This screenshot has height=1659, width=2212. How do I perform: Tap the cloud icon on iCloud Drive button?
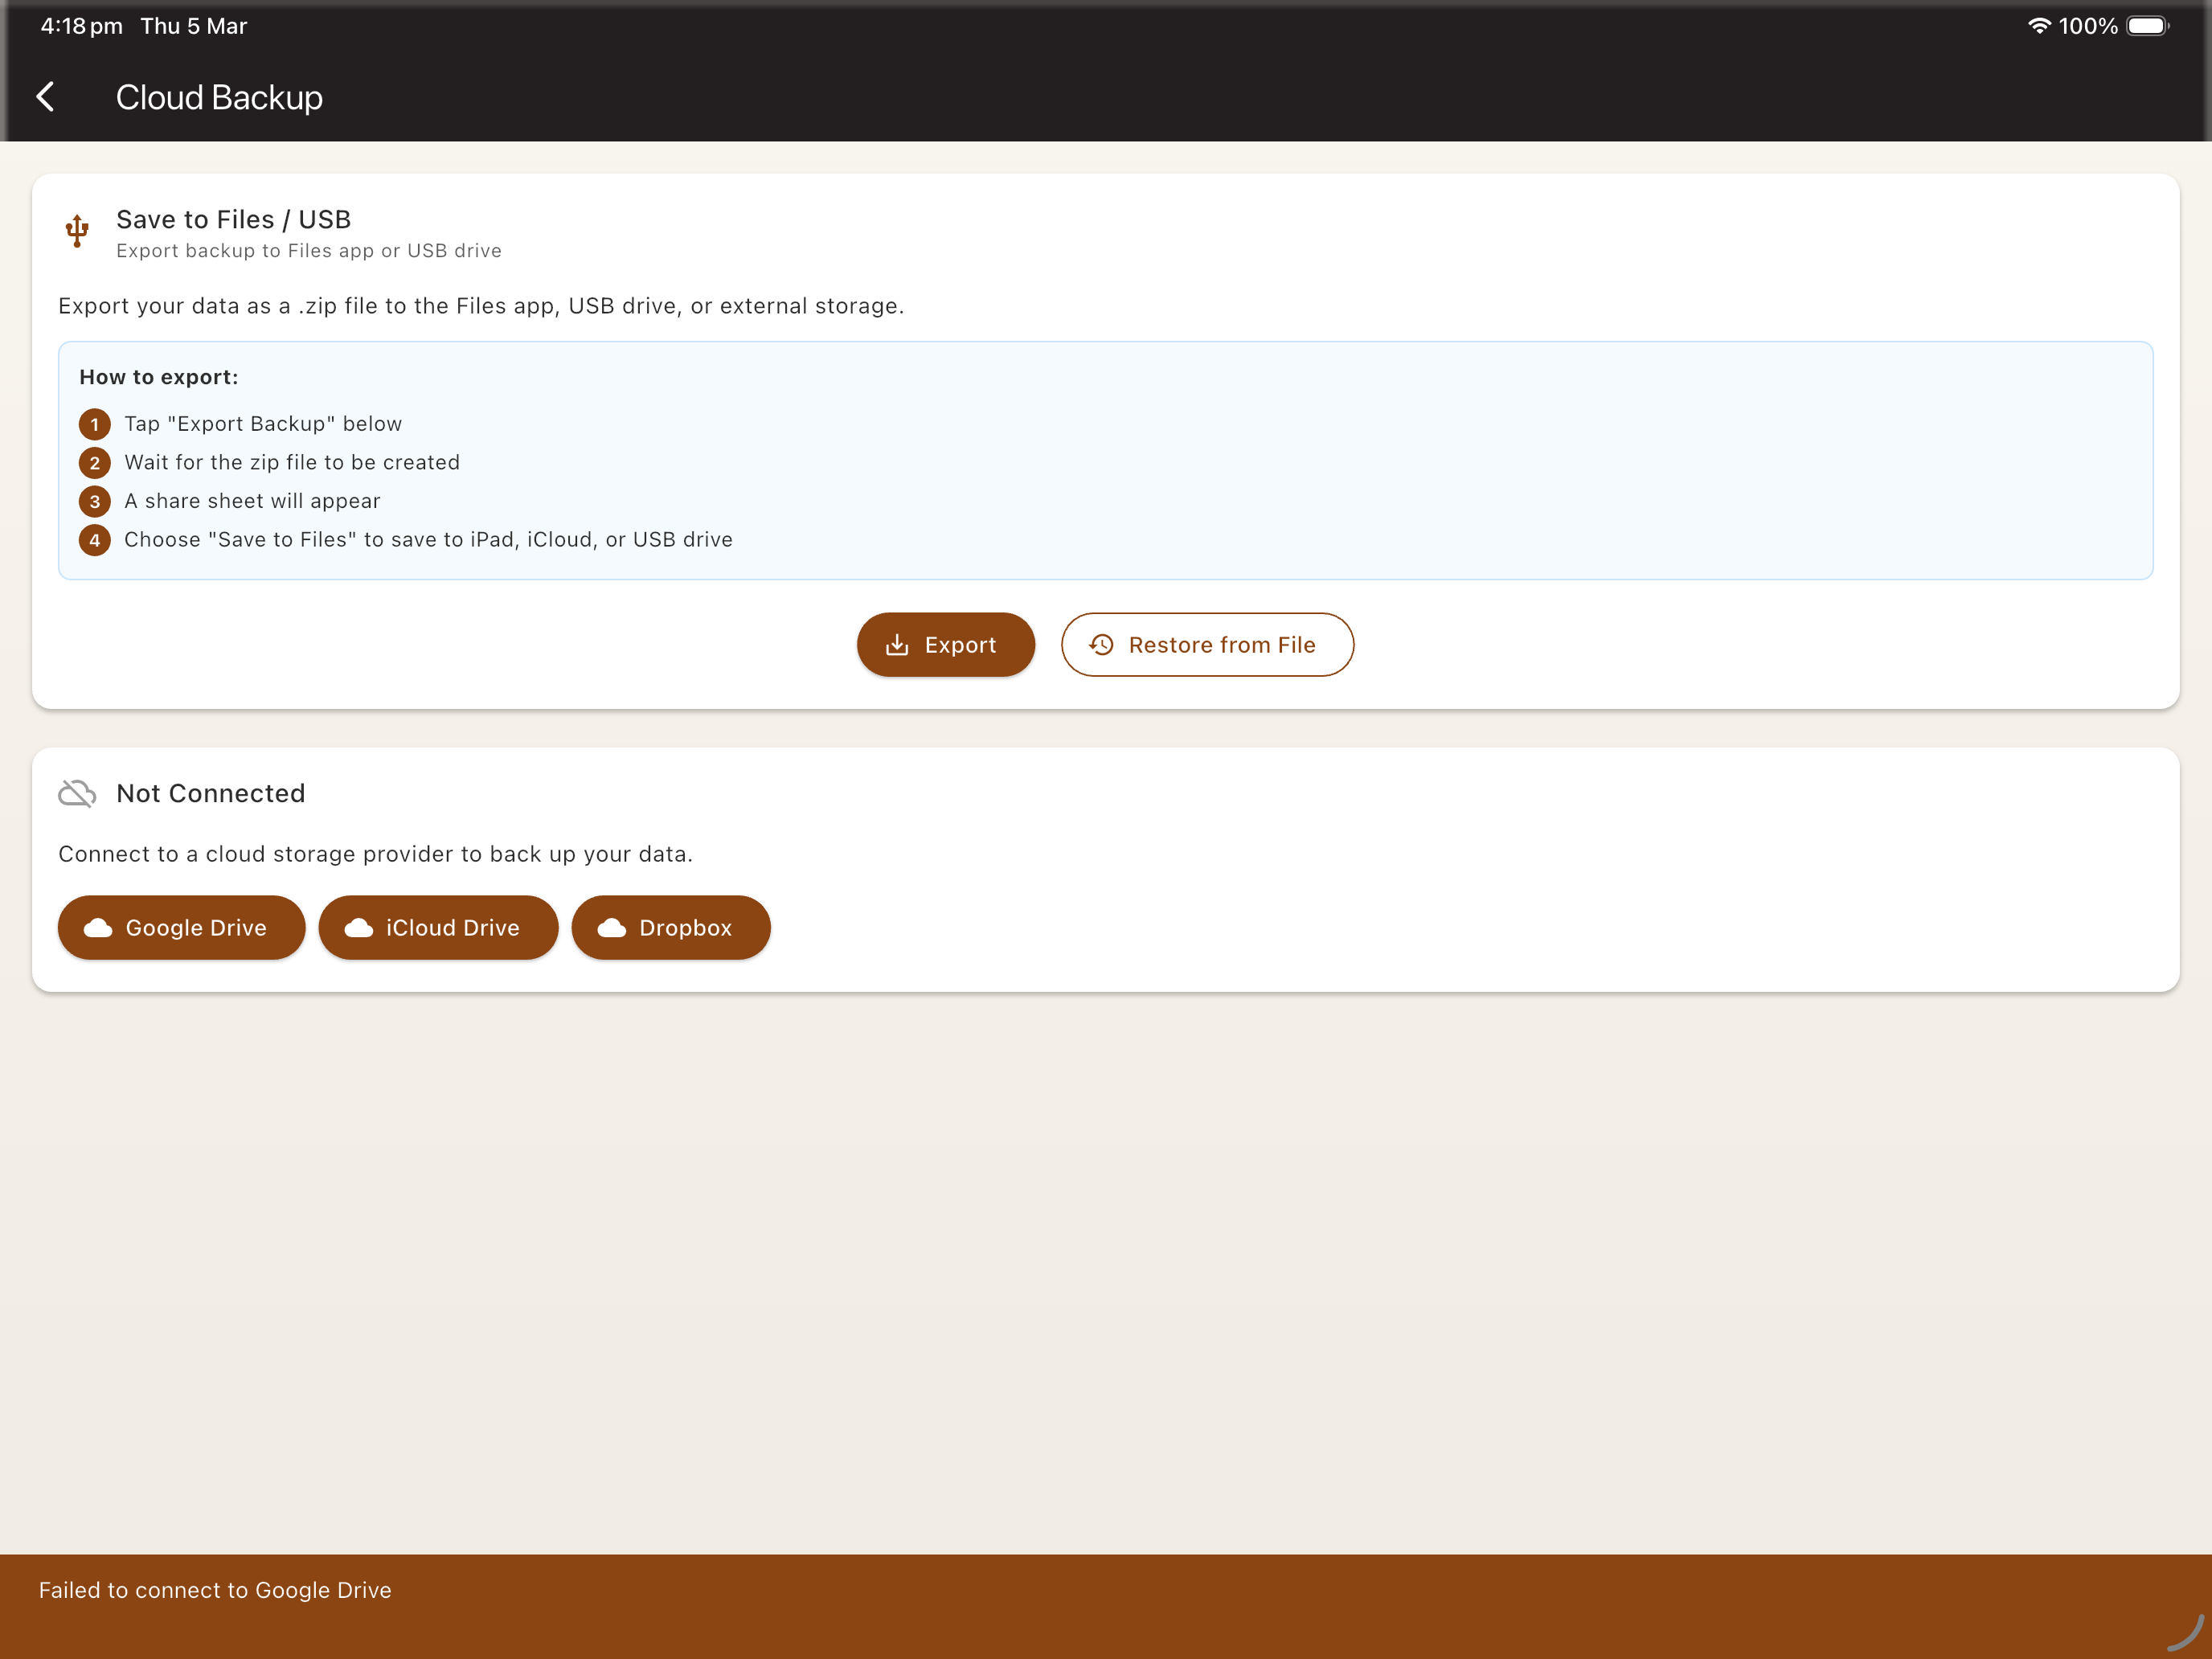pyautogui.click(x=358, y=928)
